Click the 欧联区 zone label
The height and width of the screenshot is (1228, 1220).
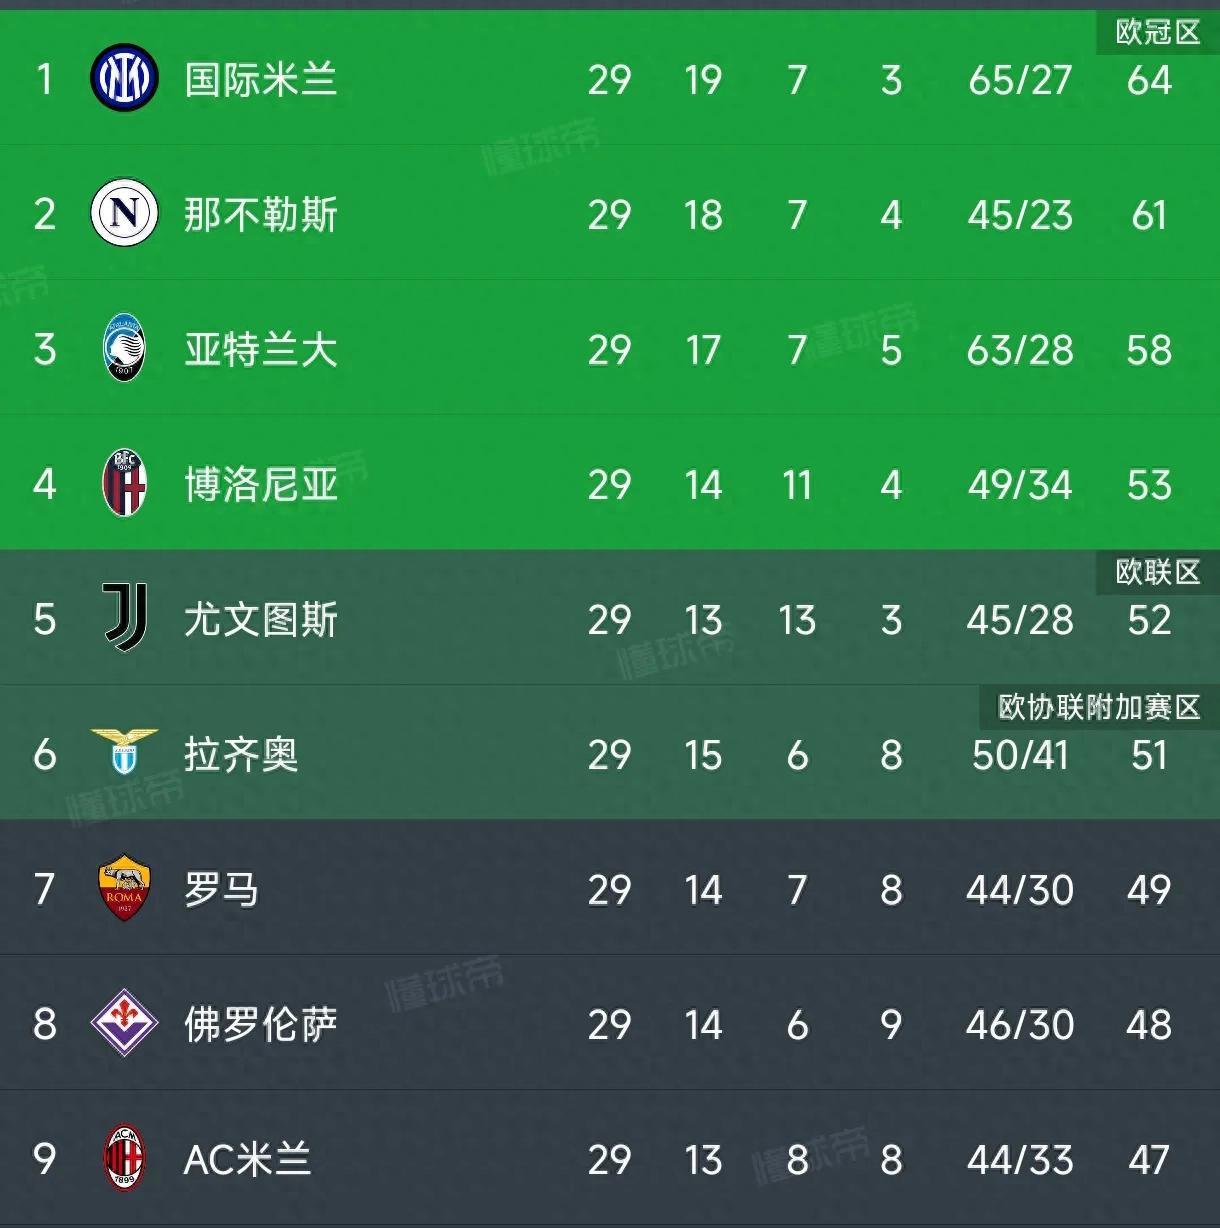coord(1157,572)
